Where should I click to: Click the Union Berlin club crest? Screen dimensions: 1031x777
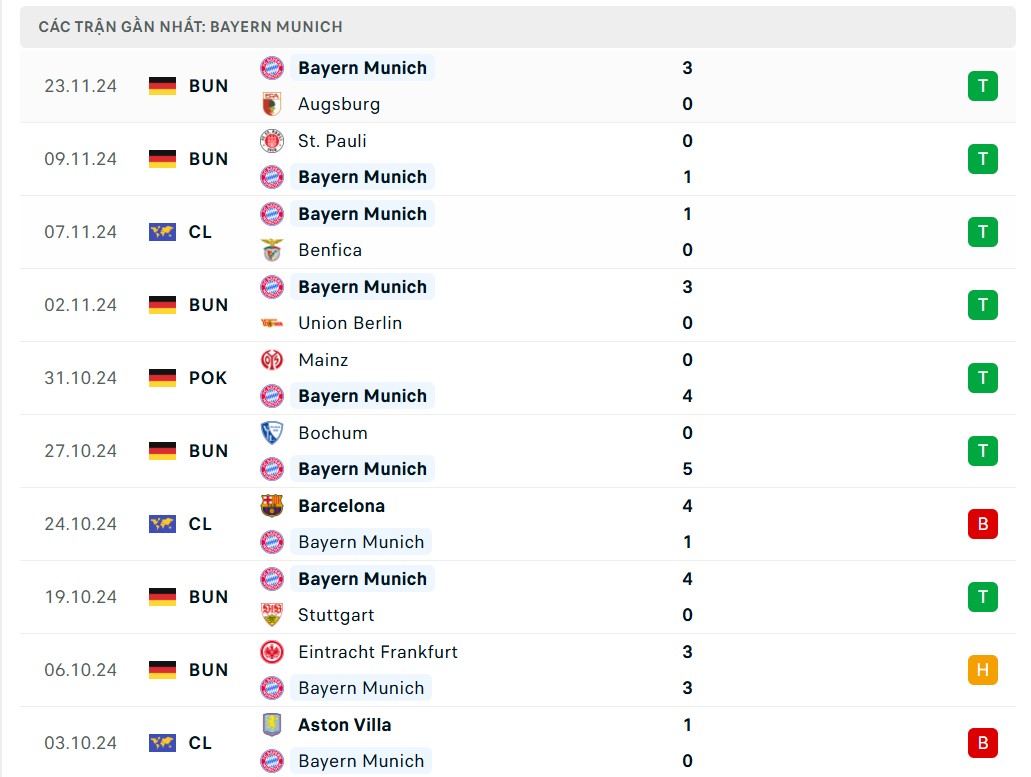pos(272,323)
